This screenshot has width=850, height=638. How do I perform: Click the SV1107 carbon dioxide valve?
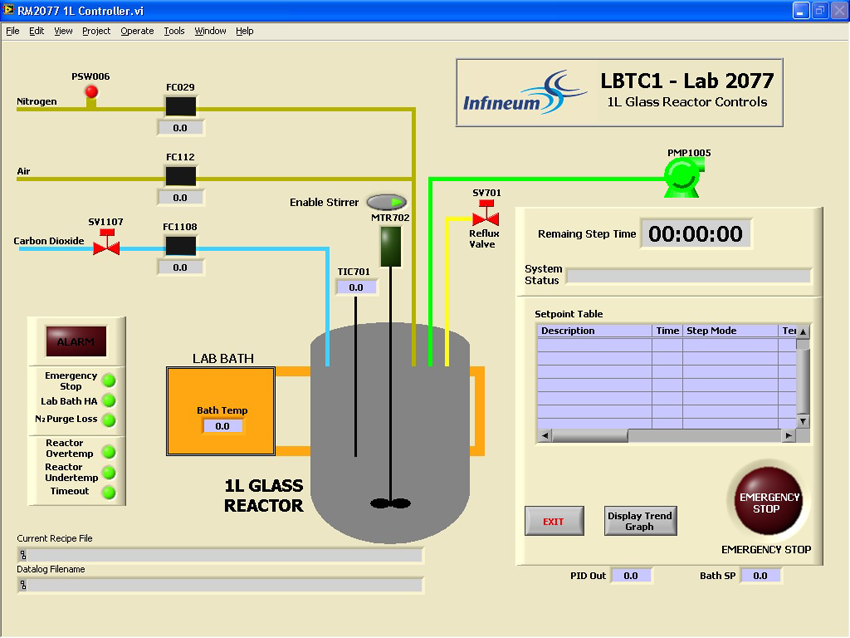[106, 243]
